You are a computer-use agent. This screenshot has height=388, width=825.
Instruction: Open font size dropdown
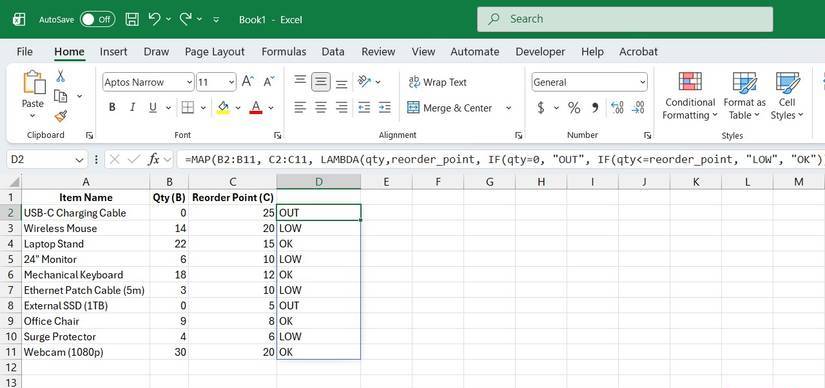coord(232,82)
